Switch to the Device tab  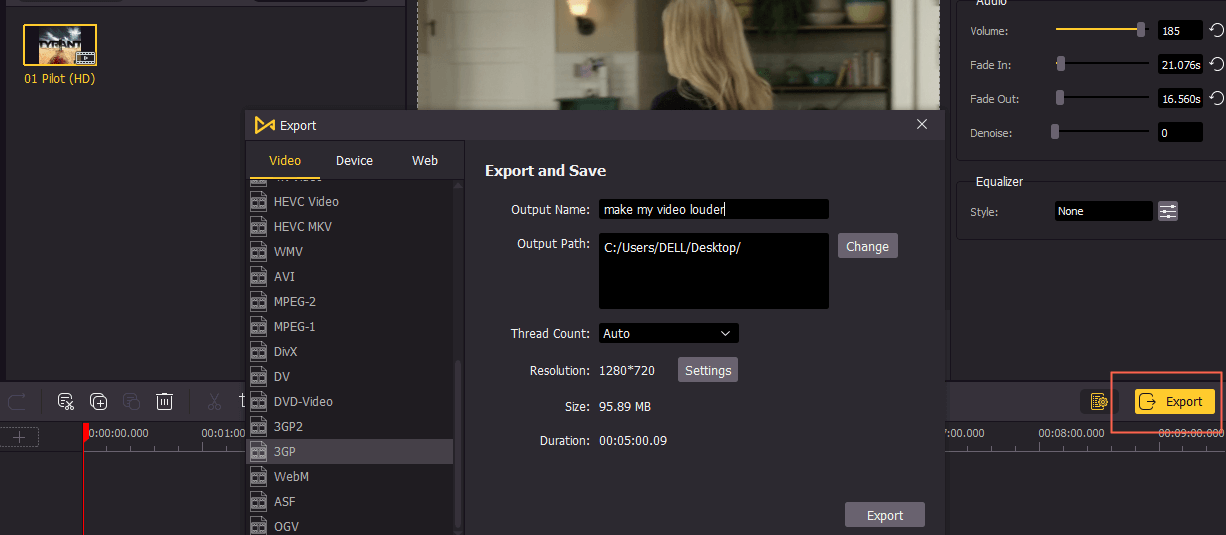354,160
